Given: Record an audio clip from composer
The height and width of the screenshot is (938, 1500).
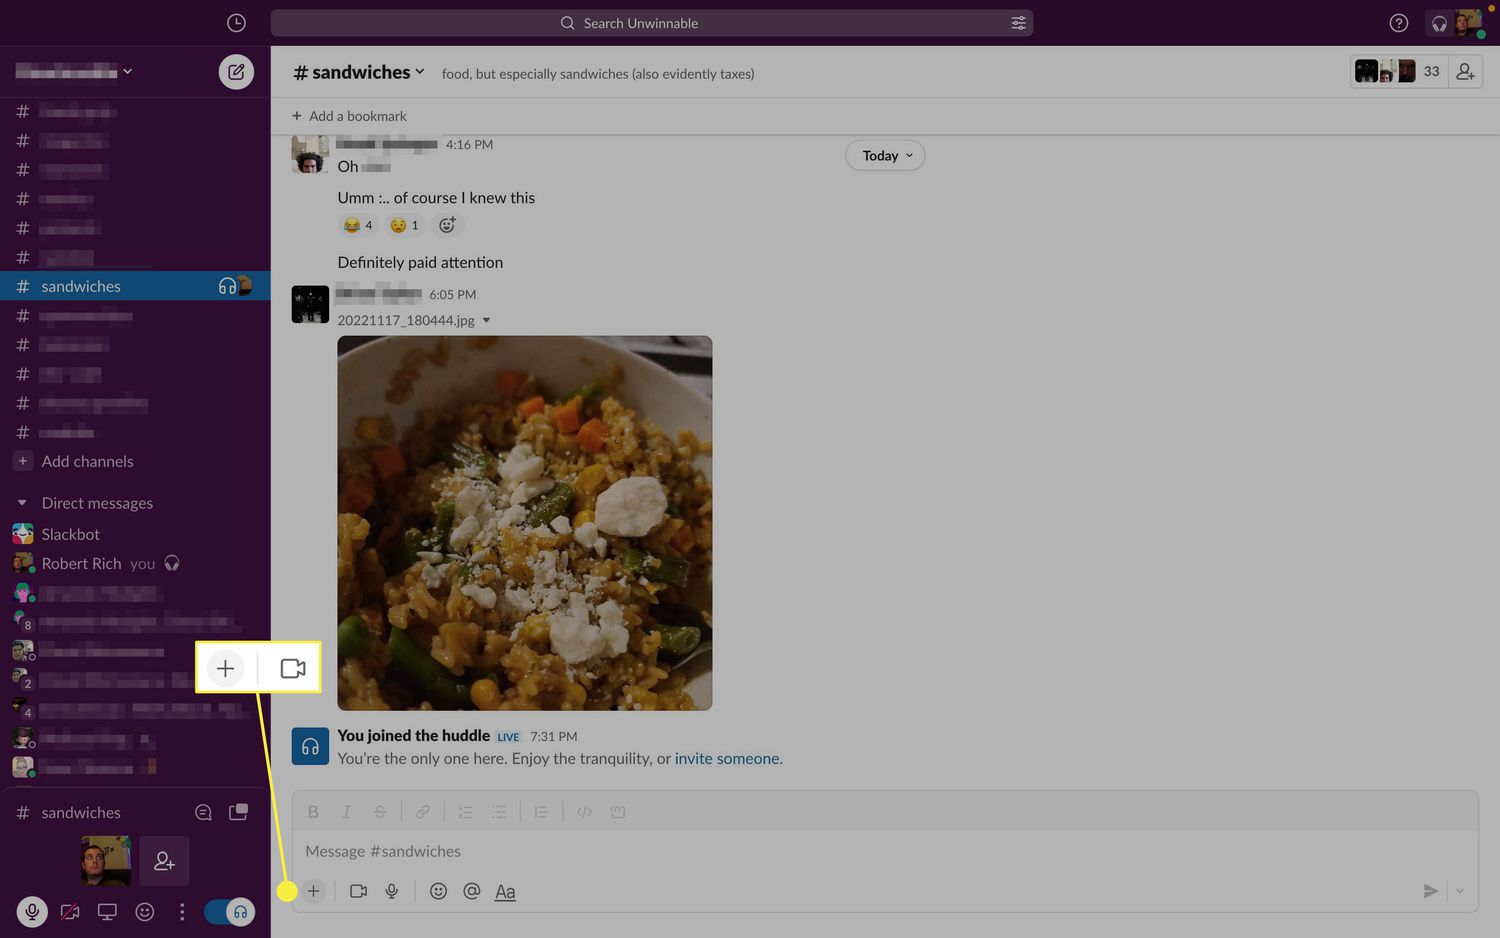Looking at the screenshot, I should (x=392, y=891).
